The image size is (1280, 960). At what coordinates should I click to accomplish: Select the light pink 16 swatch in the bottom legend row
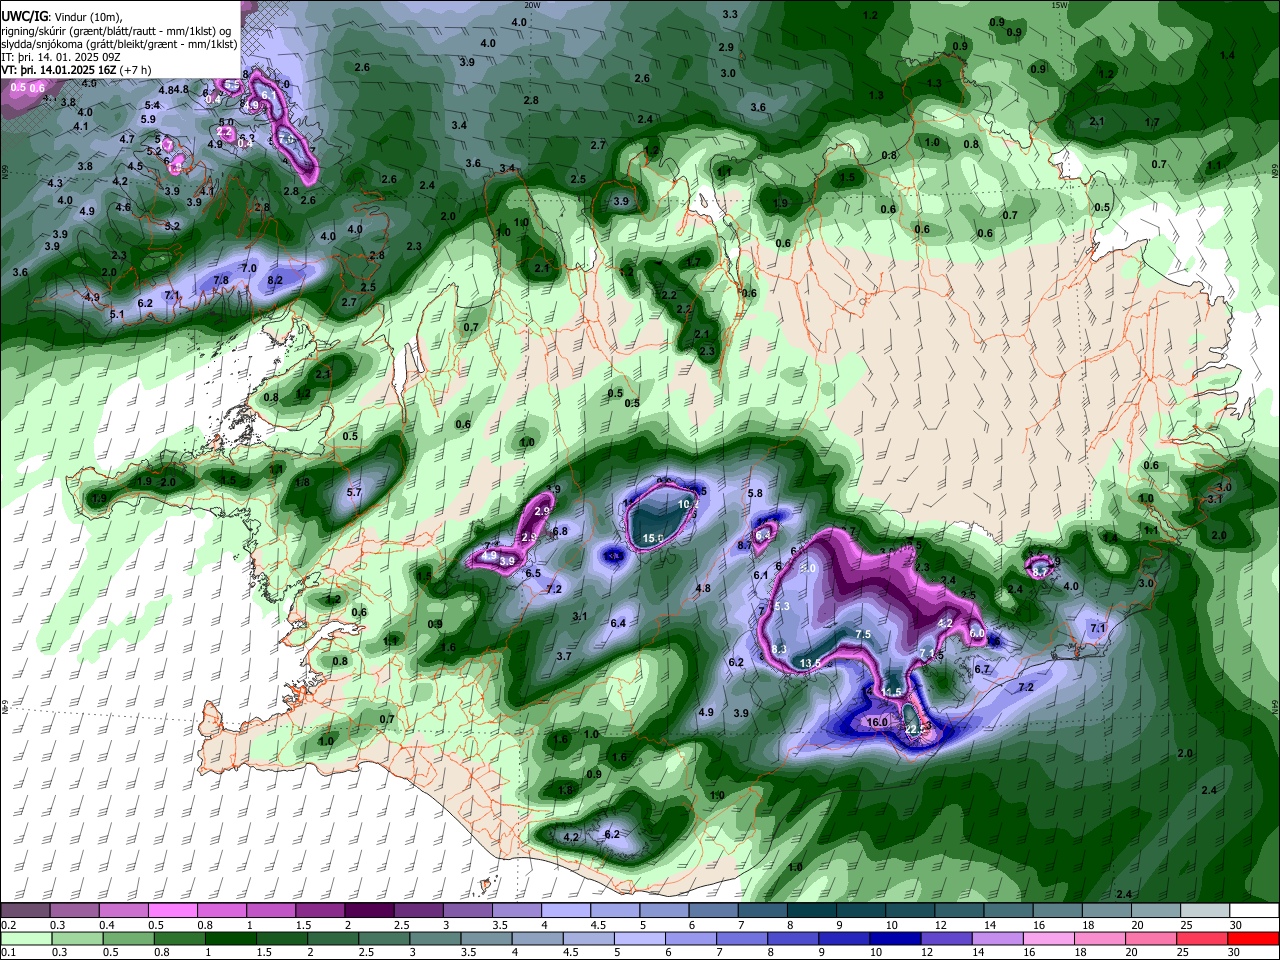(x=1050, y=939)
